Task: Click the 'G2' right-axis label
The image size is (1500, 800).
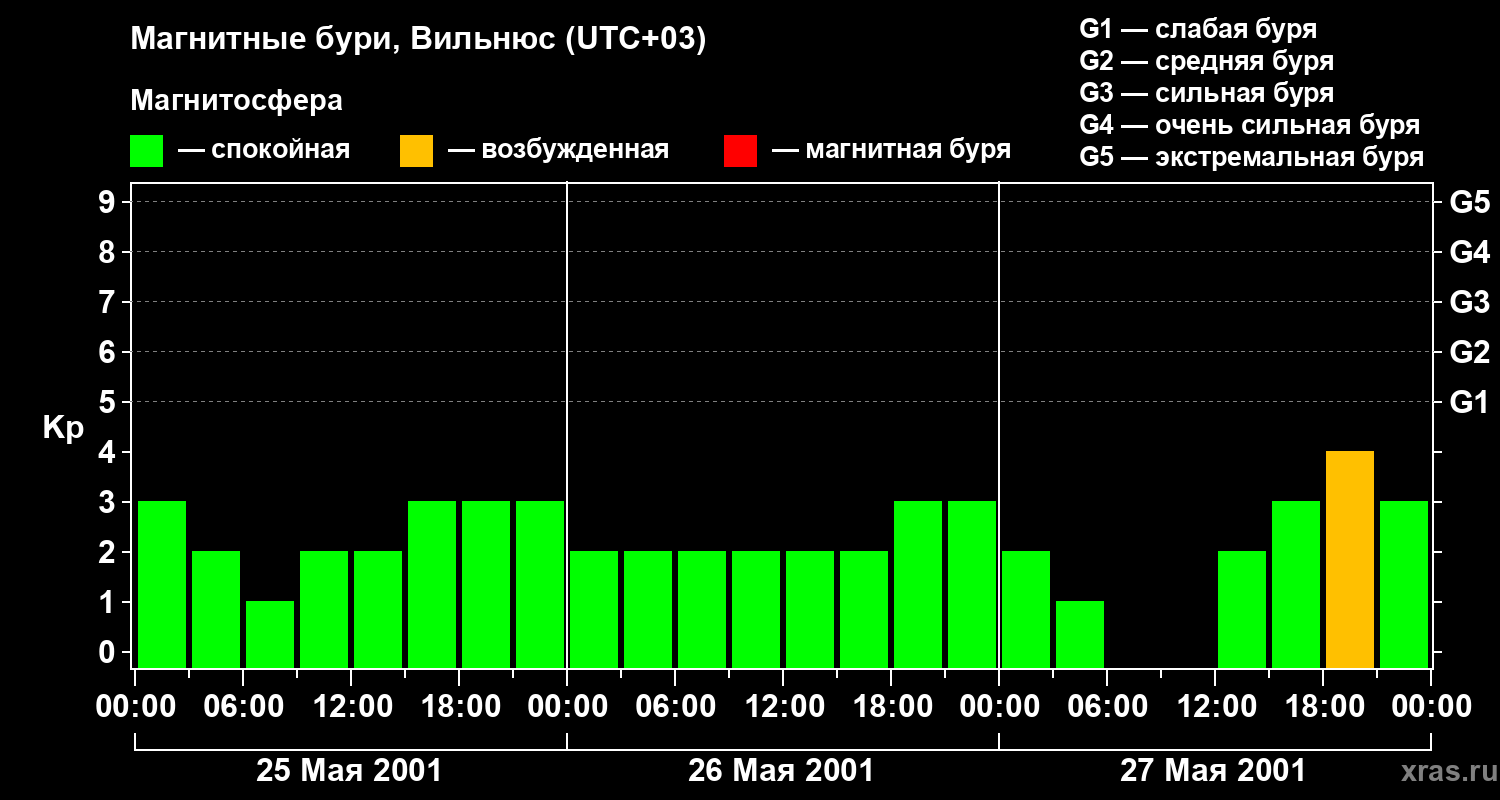Action: pos(1469,352)
